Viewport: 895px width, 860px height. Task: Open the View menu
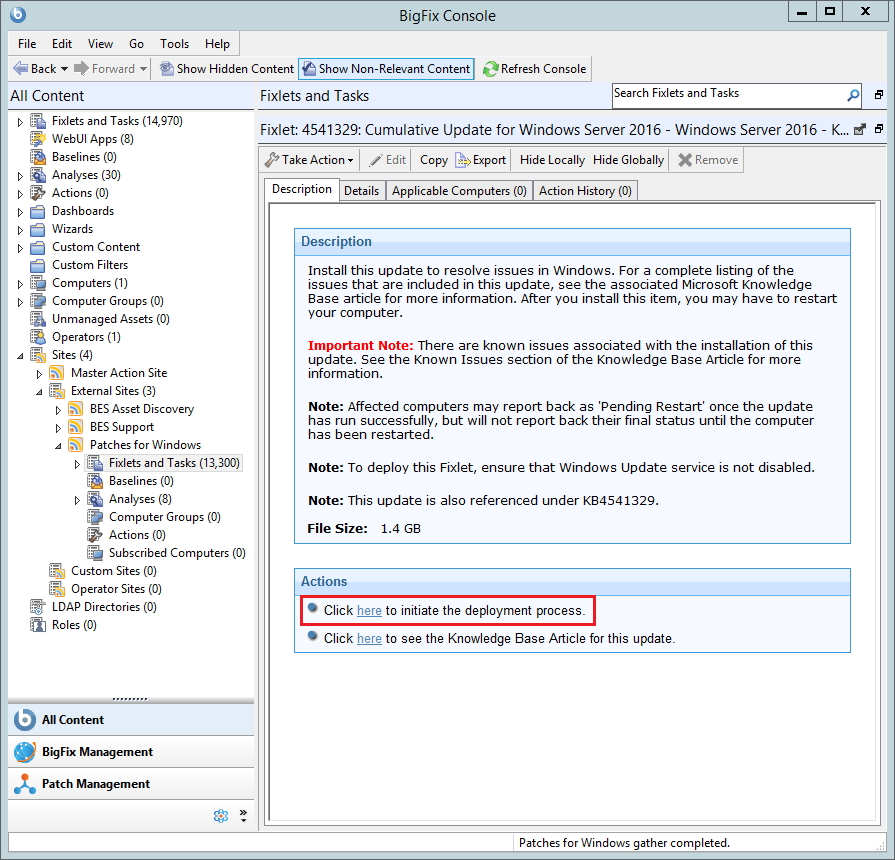click(x=100, y=44)
